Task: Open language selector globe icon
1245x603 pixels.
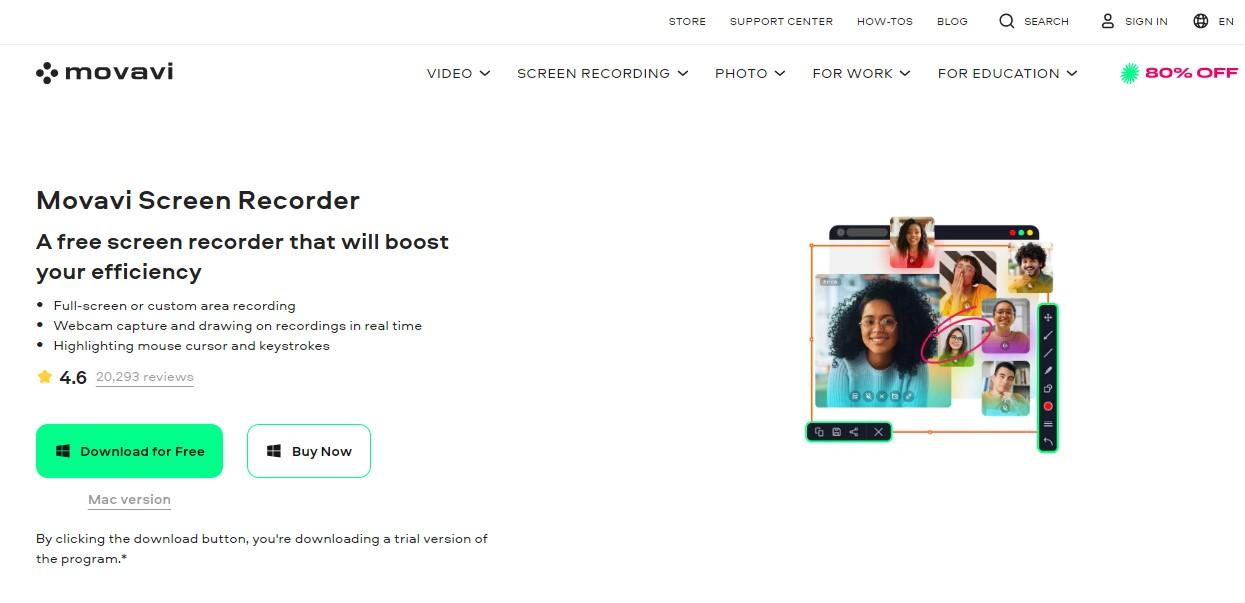Action: click(1201, 21)
